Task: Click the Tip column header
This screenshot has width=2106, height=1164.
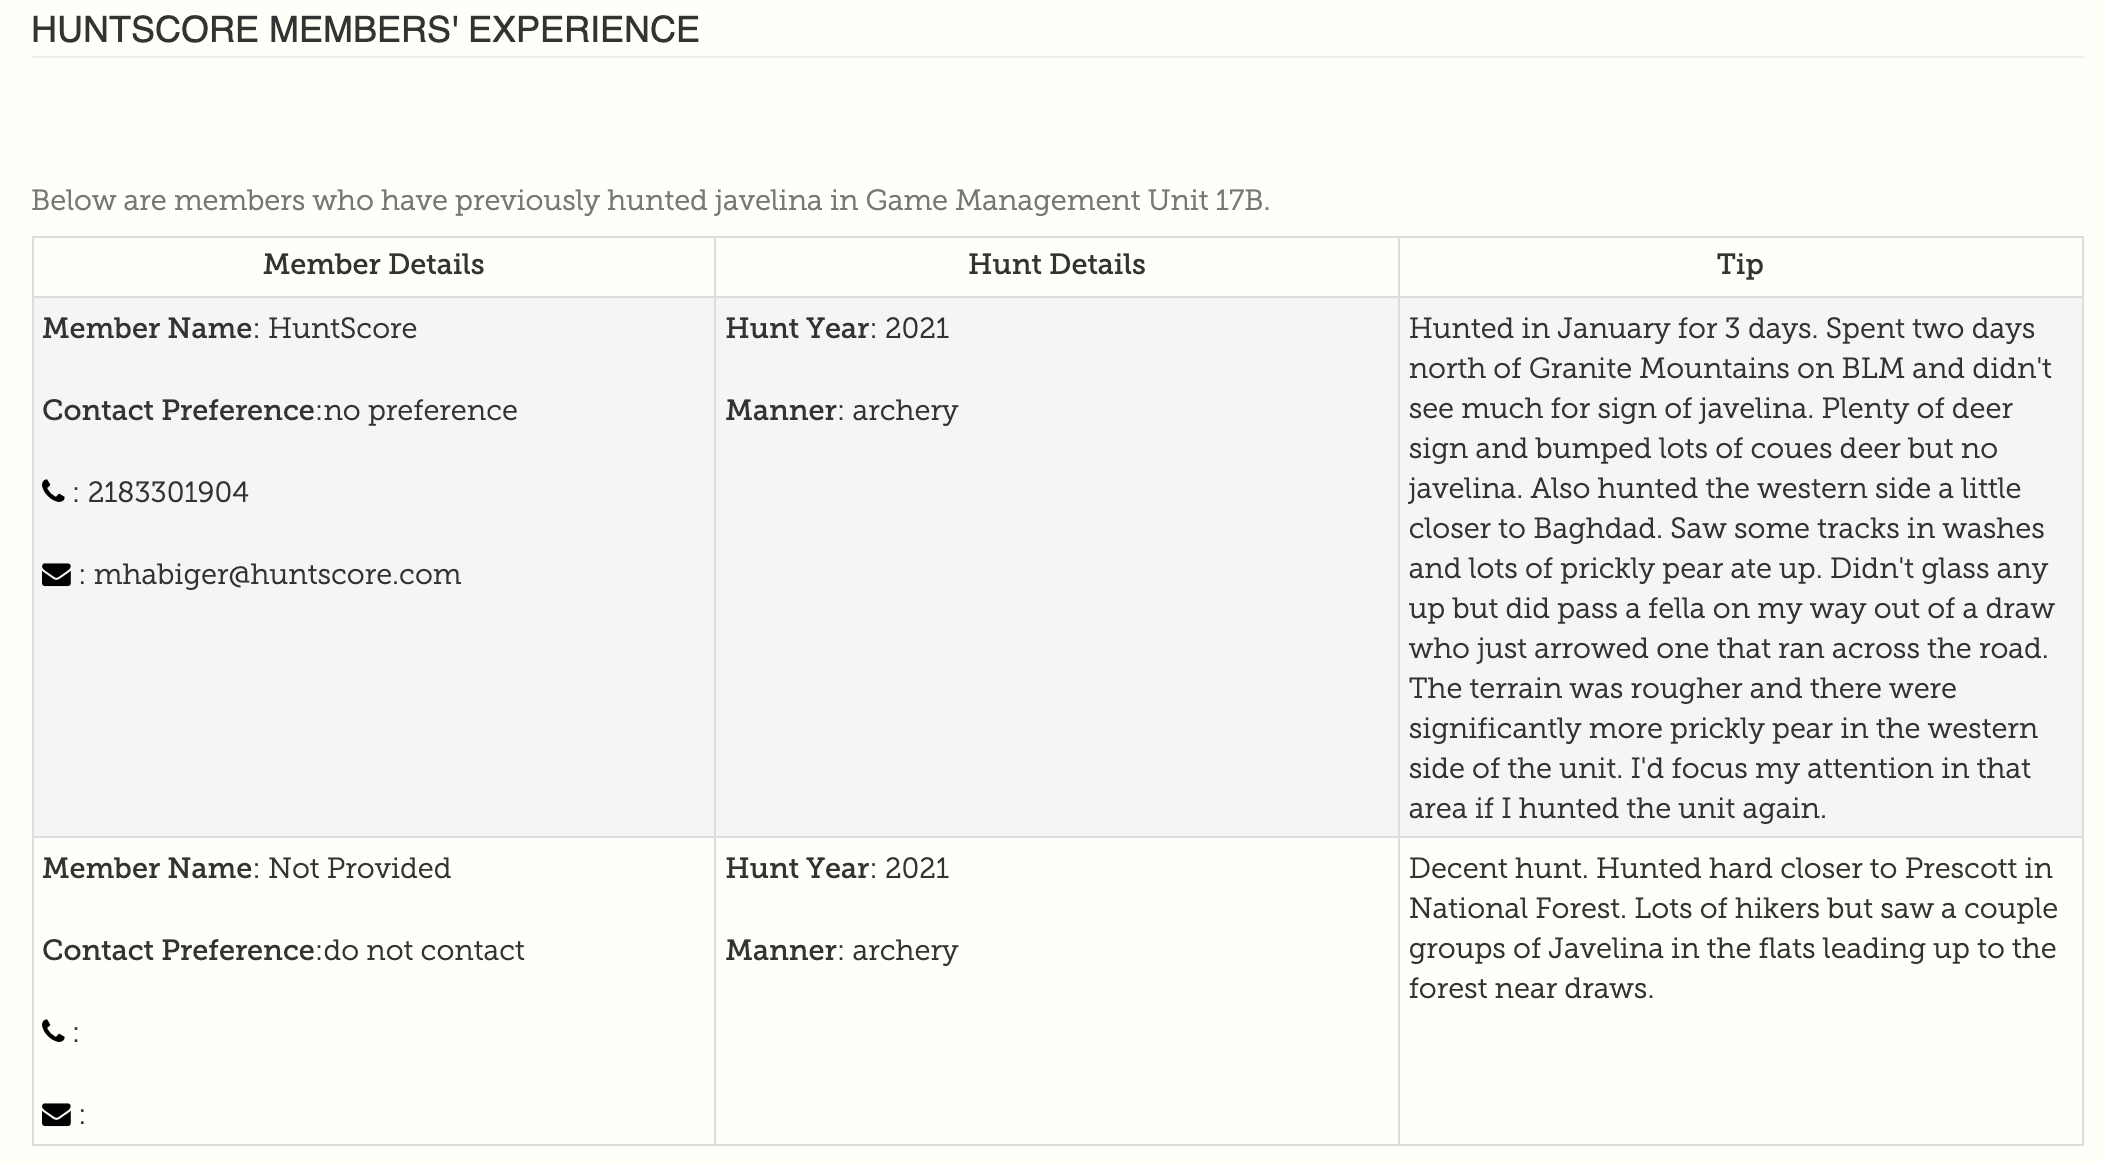Action: (x=1740, y=265)
